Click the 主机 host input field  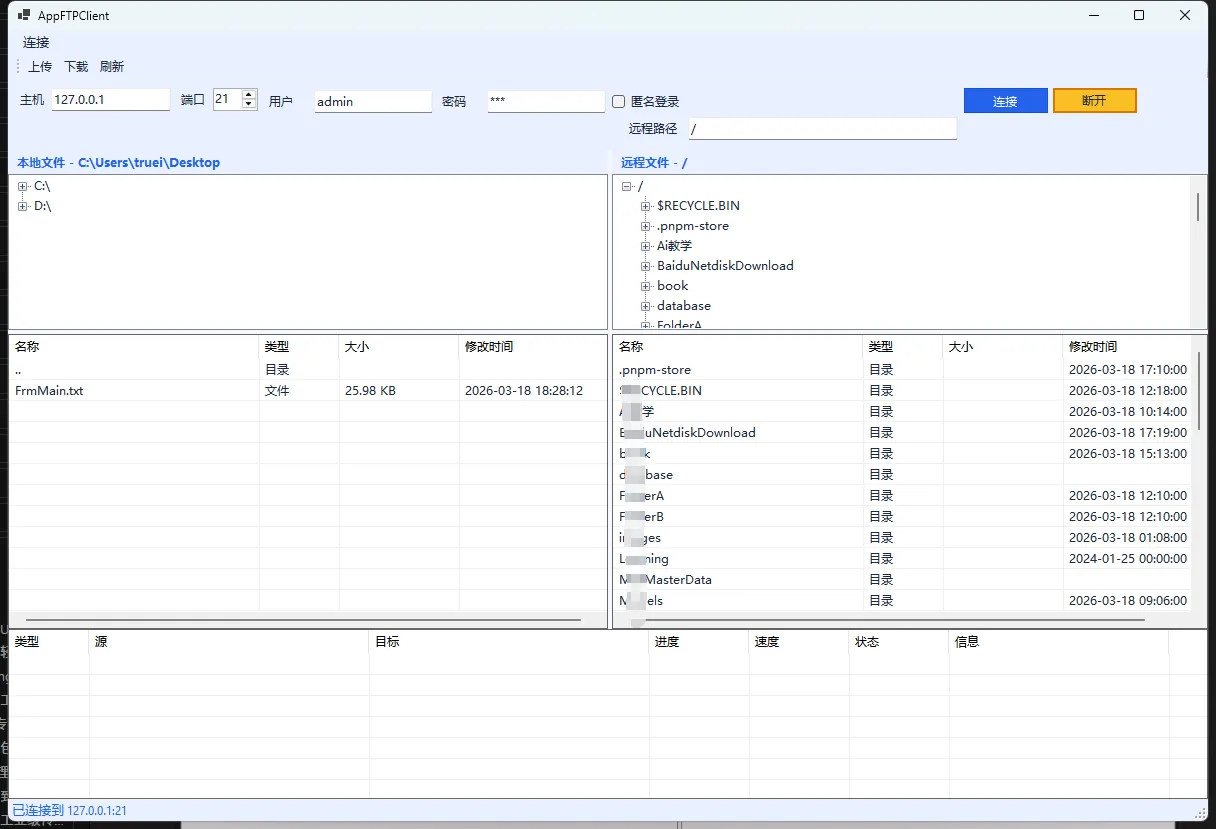coord(110,100)
